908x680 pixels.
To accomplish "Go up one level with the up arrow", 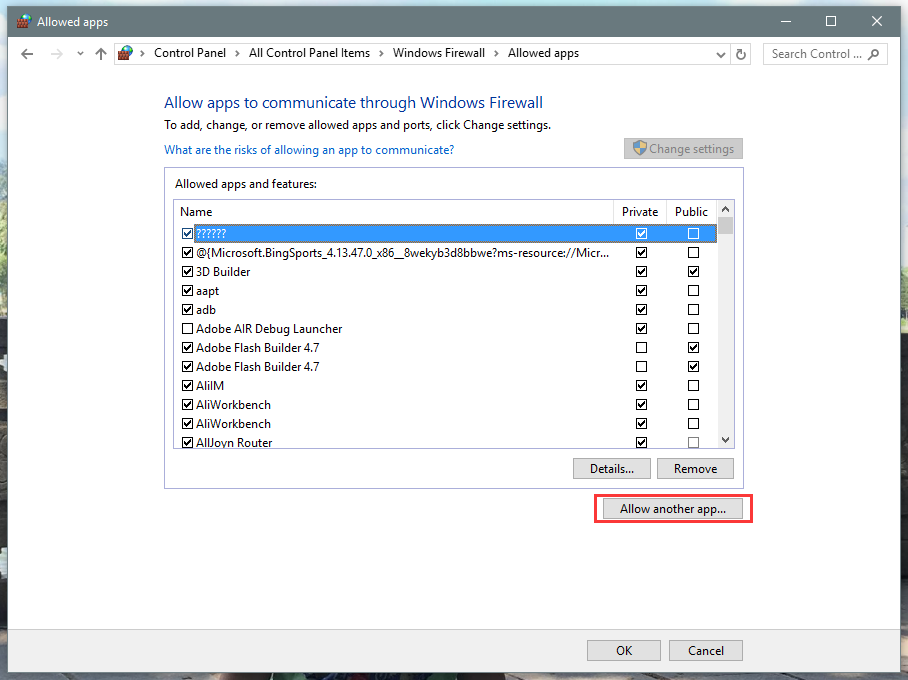I will pyautogui.click(x=101, y=54).
